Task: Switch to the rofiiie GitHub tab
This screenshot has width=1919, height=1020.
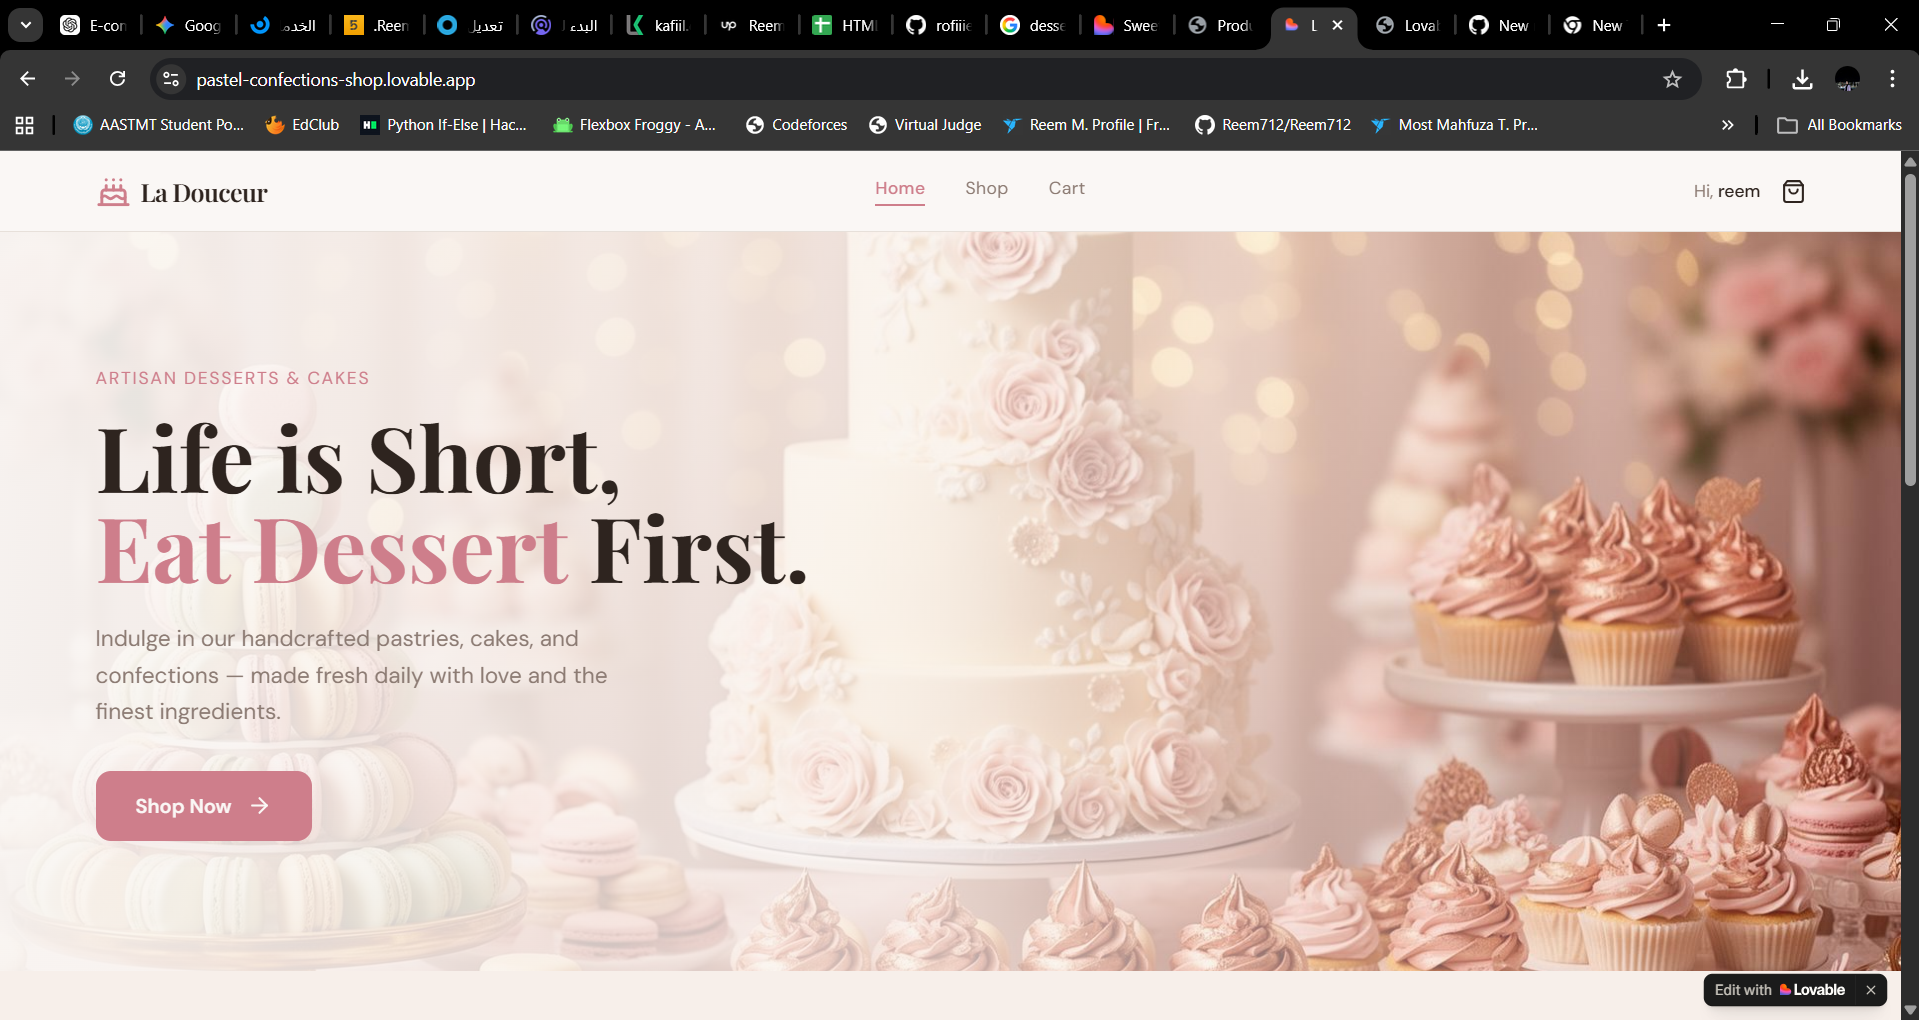Action: point(939,25)
